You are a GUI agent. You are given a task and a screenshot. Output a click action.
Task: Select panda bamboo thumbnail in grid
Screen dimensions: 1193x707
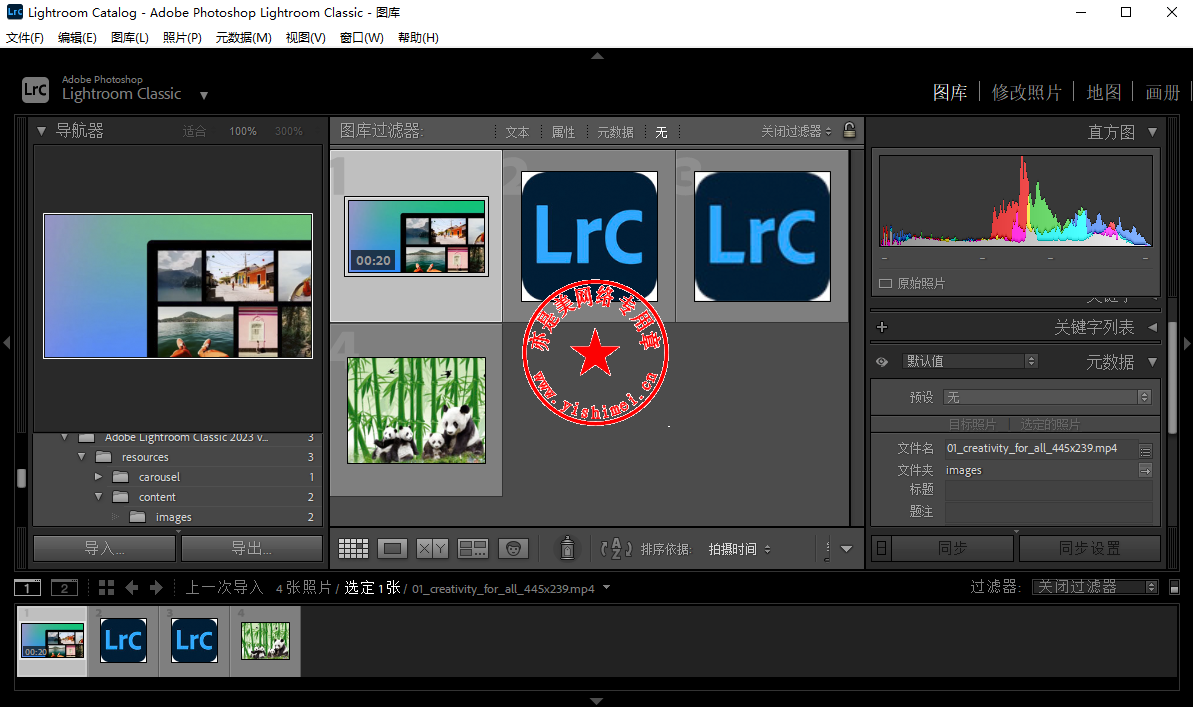pyautogui.click(x=416, y=410)
